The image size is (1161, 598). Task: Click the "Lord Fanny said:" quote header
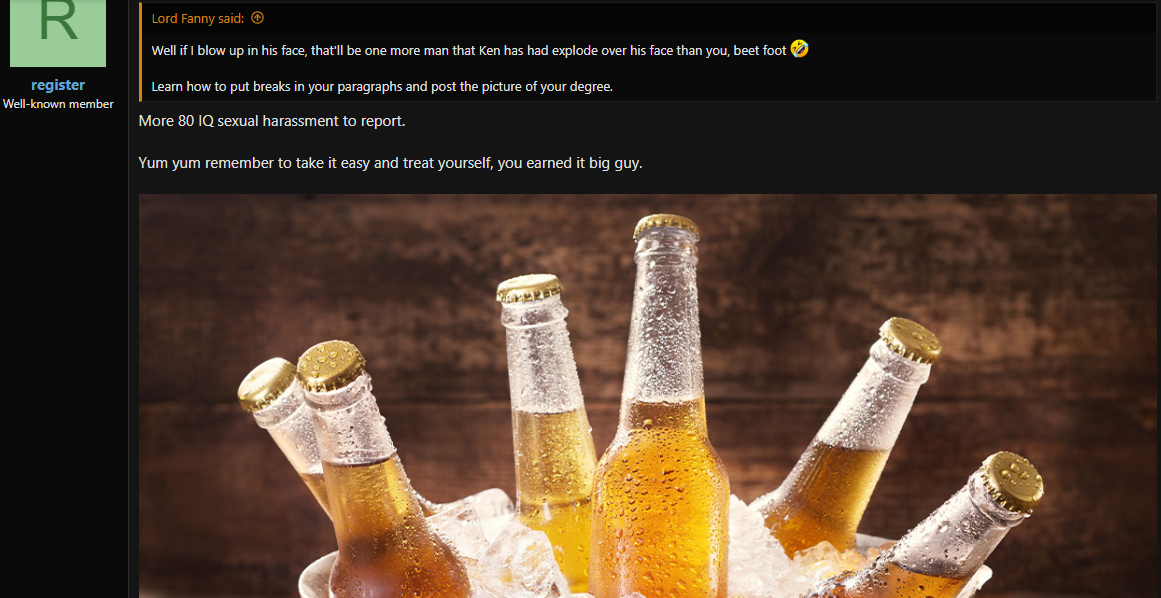coord(198,18)
